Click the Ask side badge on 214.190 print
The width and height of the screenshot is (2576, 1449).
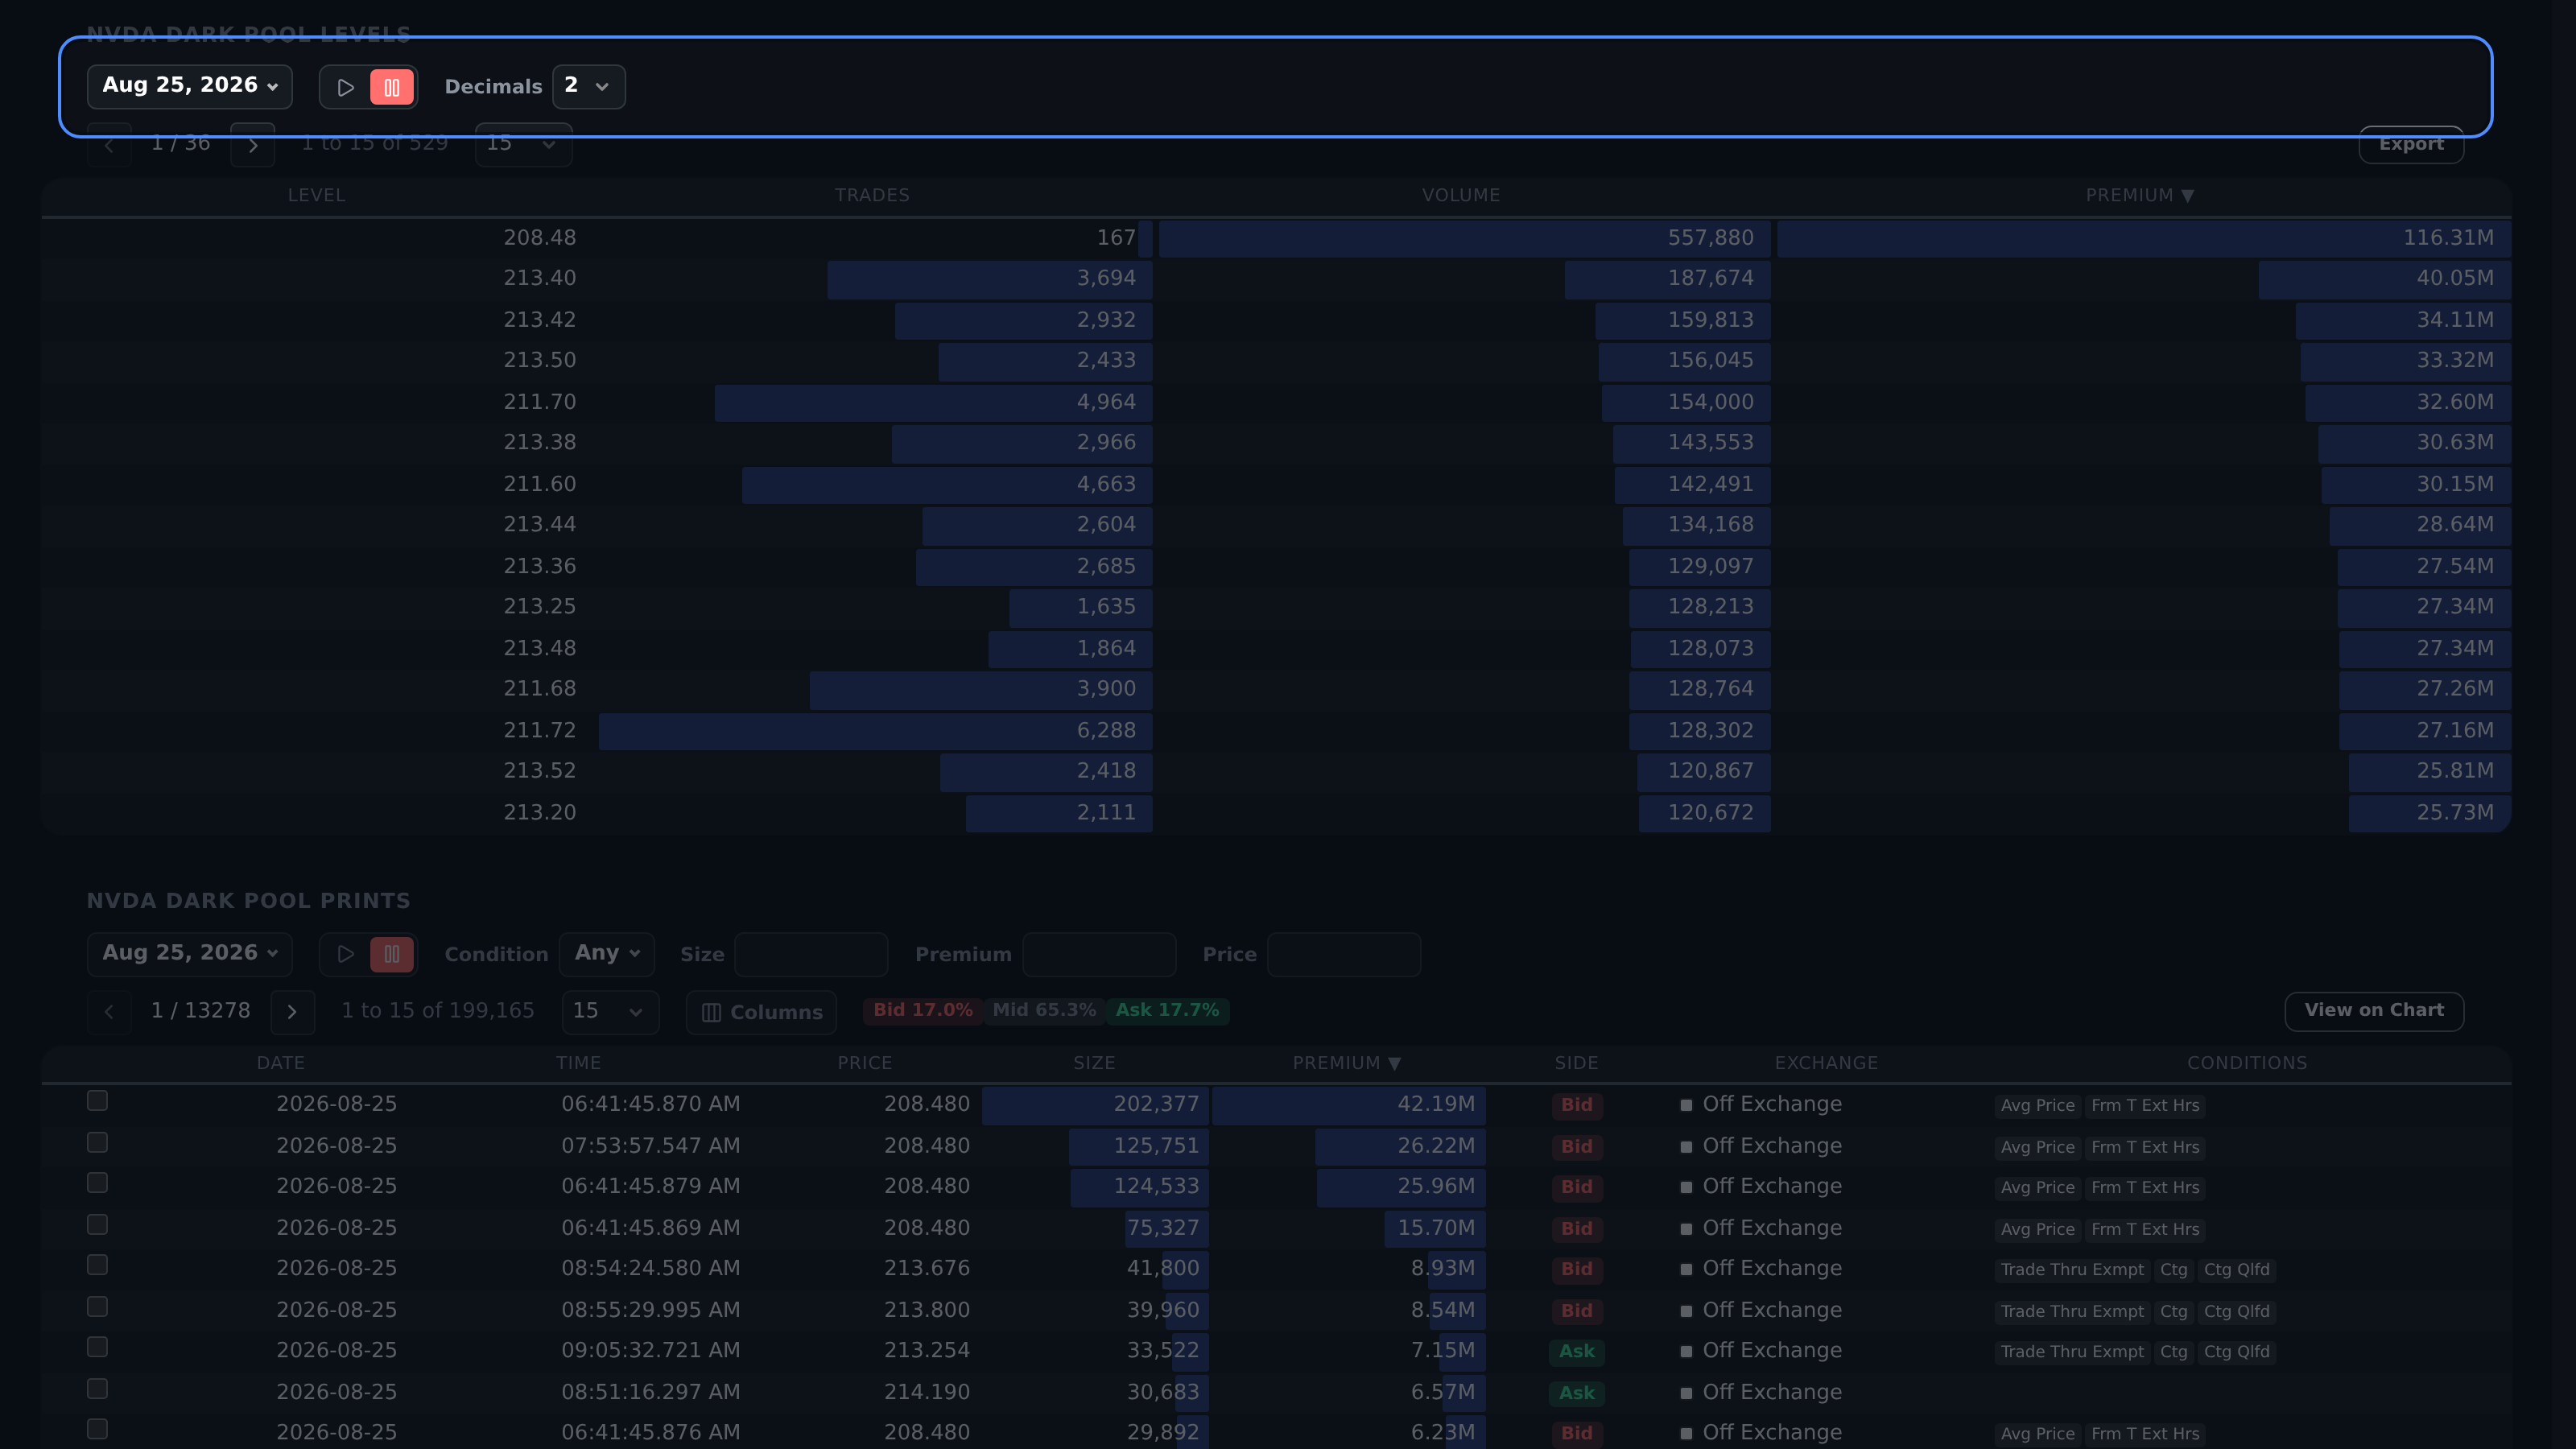click(x=1577, y=1393)
